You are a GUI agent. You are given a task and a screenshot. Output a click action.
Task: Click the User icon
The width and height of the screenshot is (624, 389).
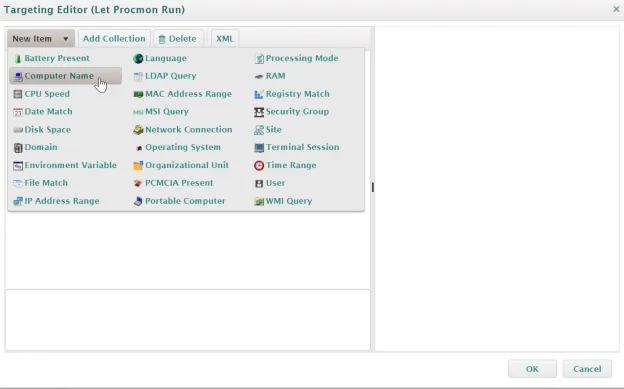259,184
